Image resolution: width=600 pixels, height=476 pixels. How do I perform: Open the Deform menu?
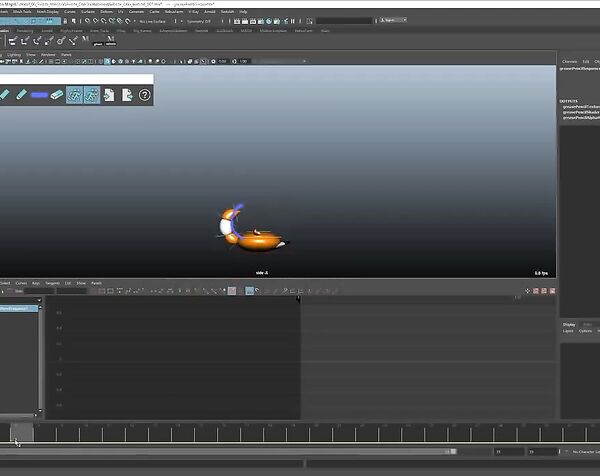106,12
